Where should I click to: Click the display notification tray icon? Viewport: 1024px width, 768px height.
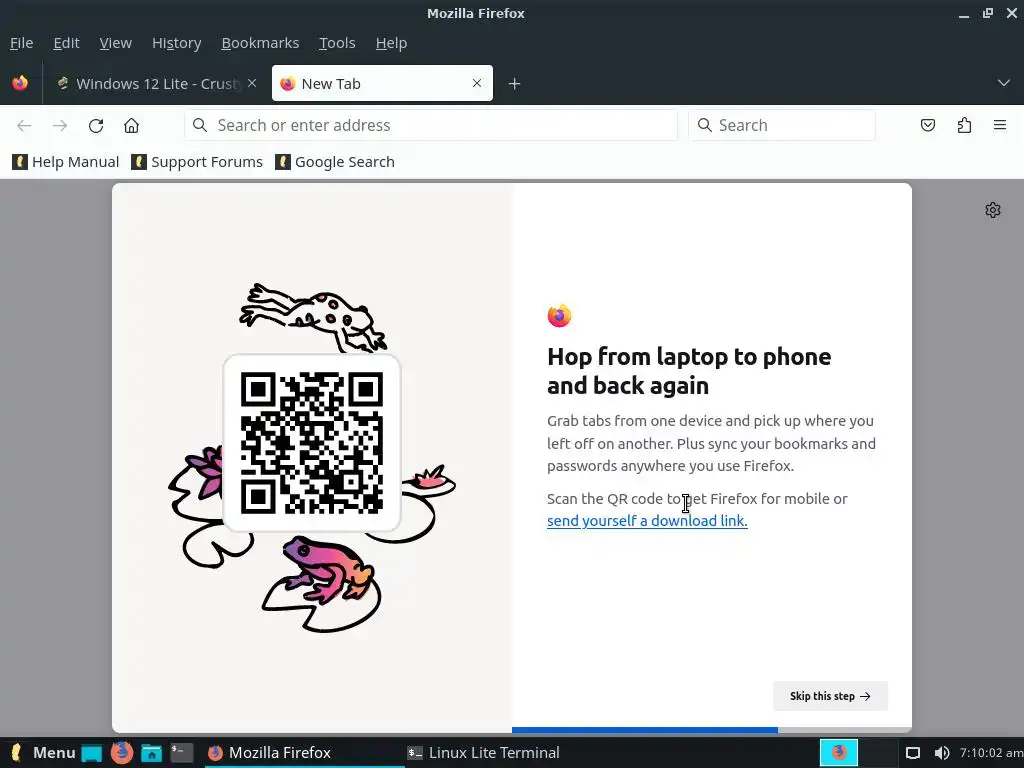tap(913, 753)
